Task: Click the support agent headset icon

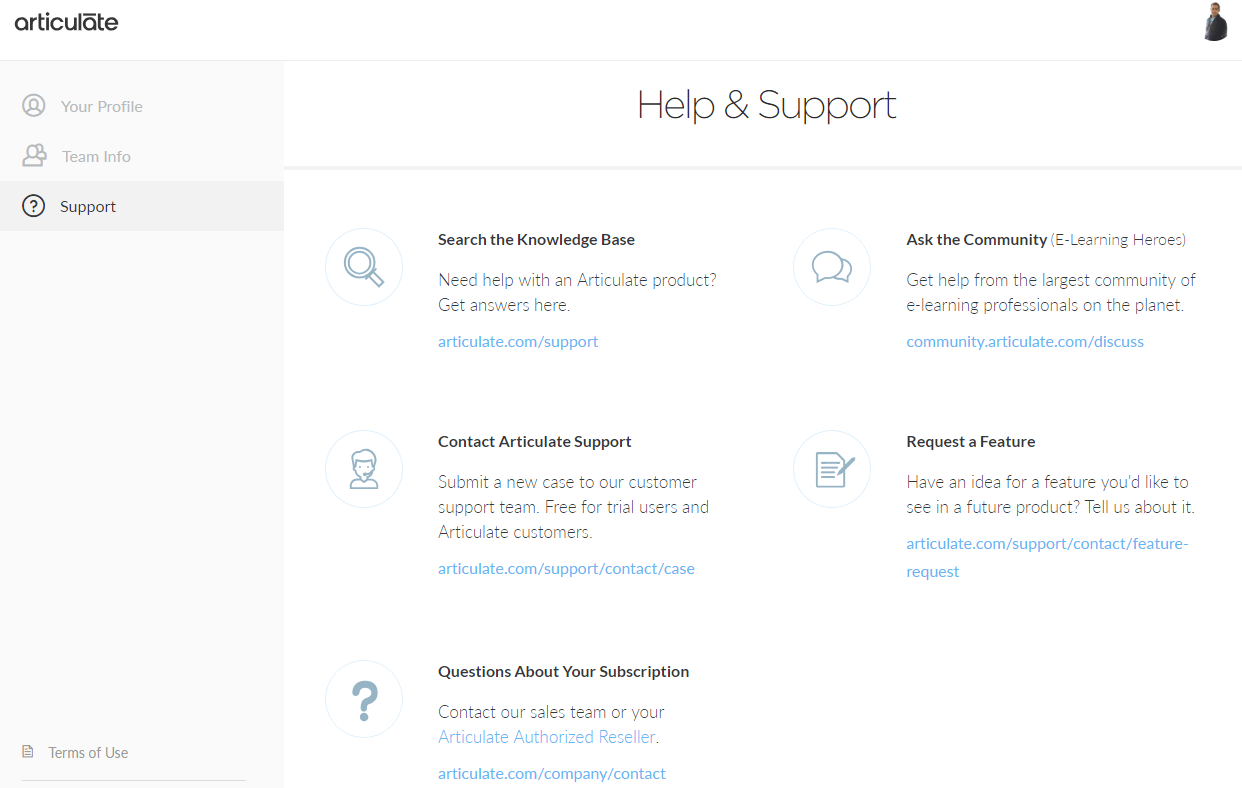Action: [364, 469]
